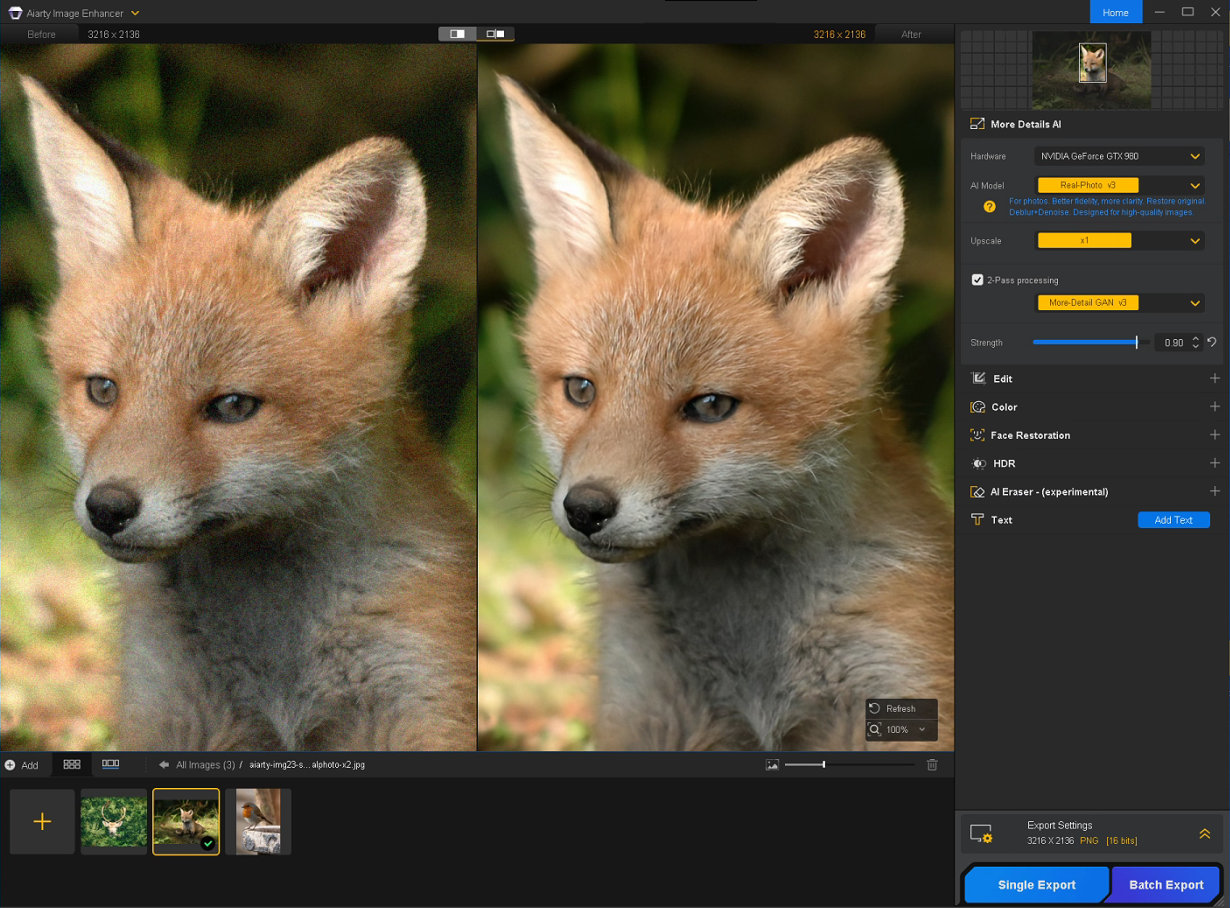Open the 100% zoom level dropdown
1230x908 pixels.
tap(921, 730)
